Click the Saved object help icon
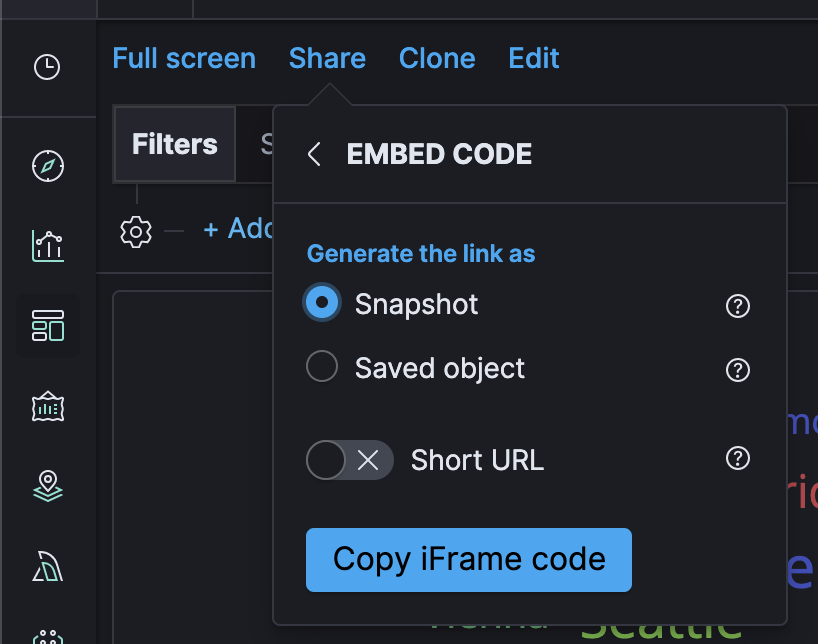The width and height of the screenshot is (818, 644). tap(737, 370)
